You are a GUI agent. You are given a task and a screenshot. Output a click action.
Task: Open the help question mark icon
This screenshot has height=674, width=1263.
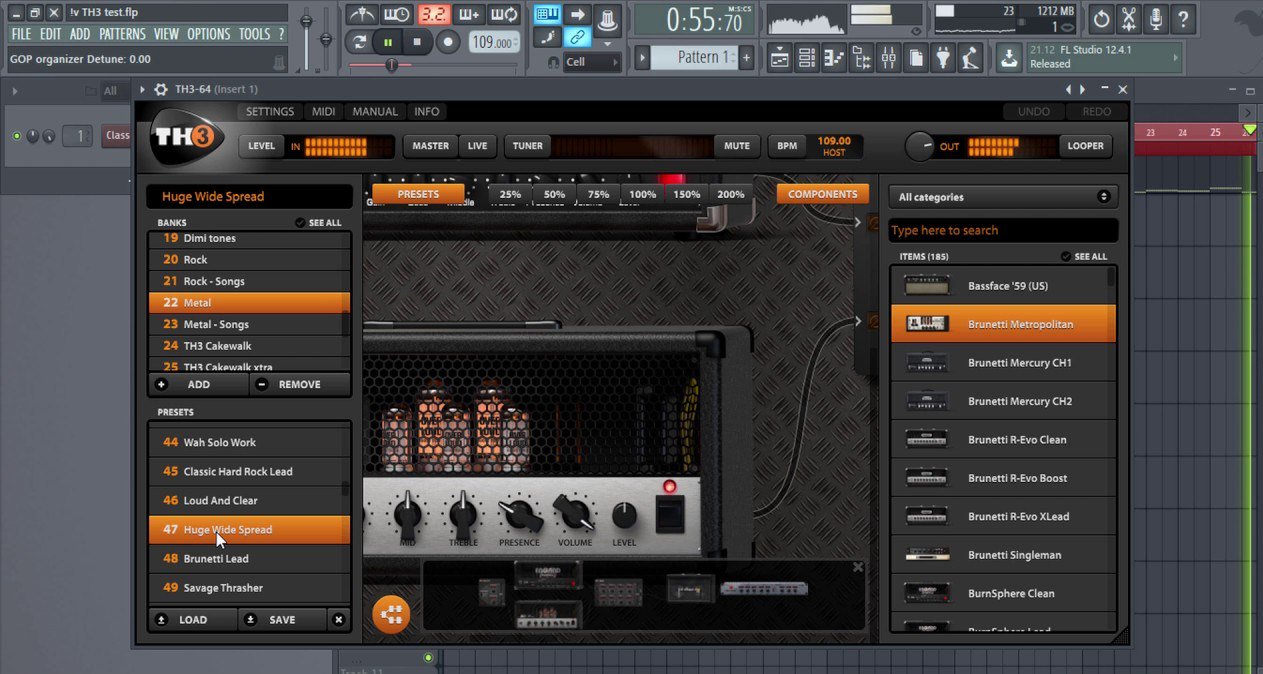pos(1183,18)
